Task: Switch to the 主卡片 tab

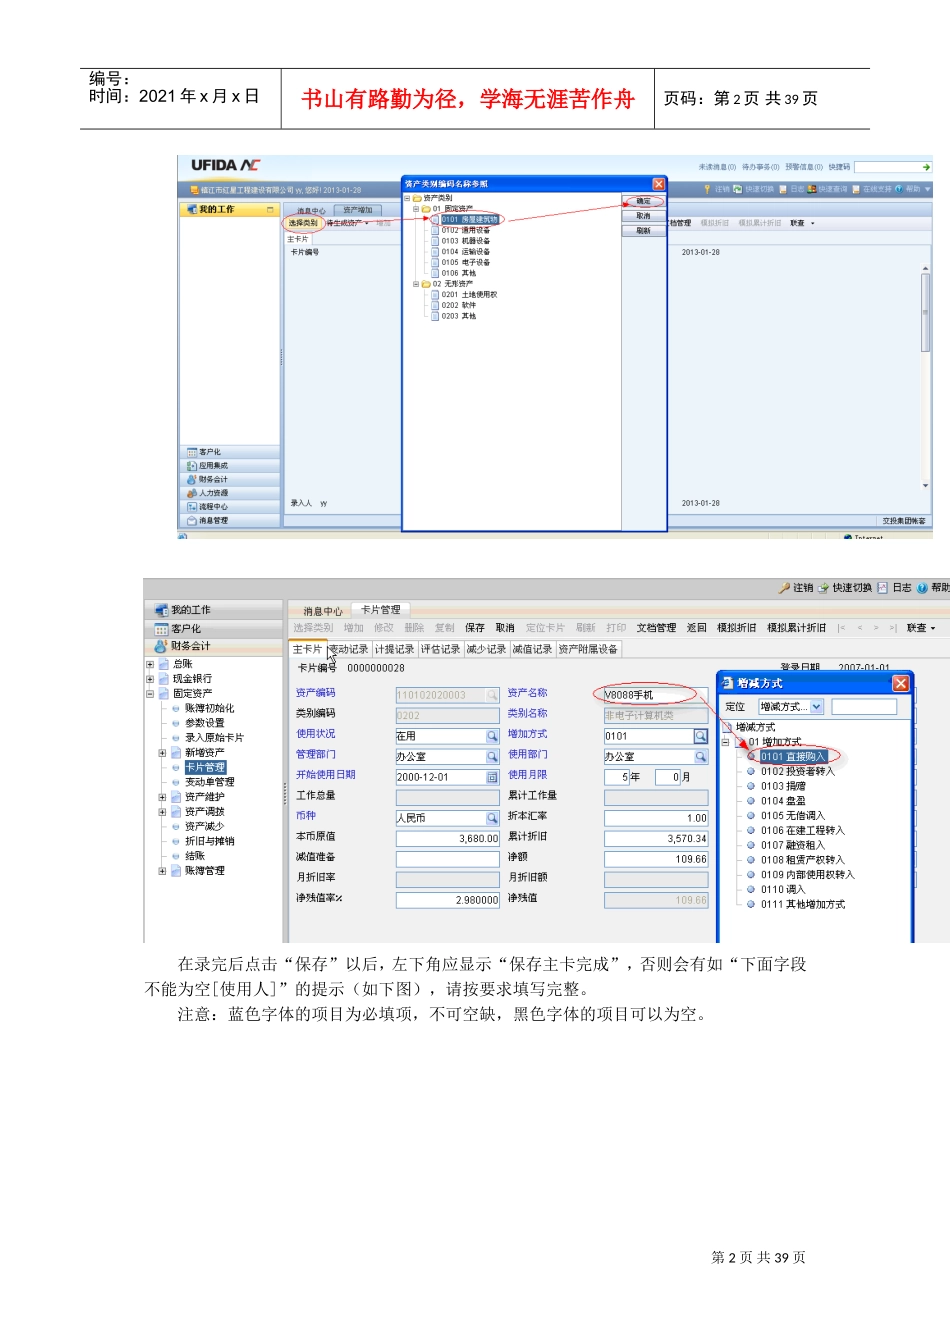Action: [x=307, y=649]
